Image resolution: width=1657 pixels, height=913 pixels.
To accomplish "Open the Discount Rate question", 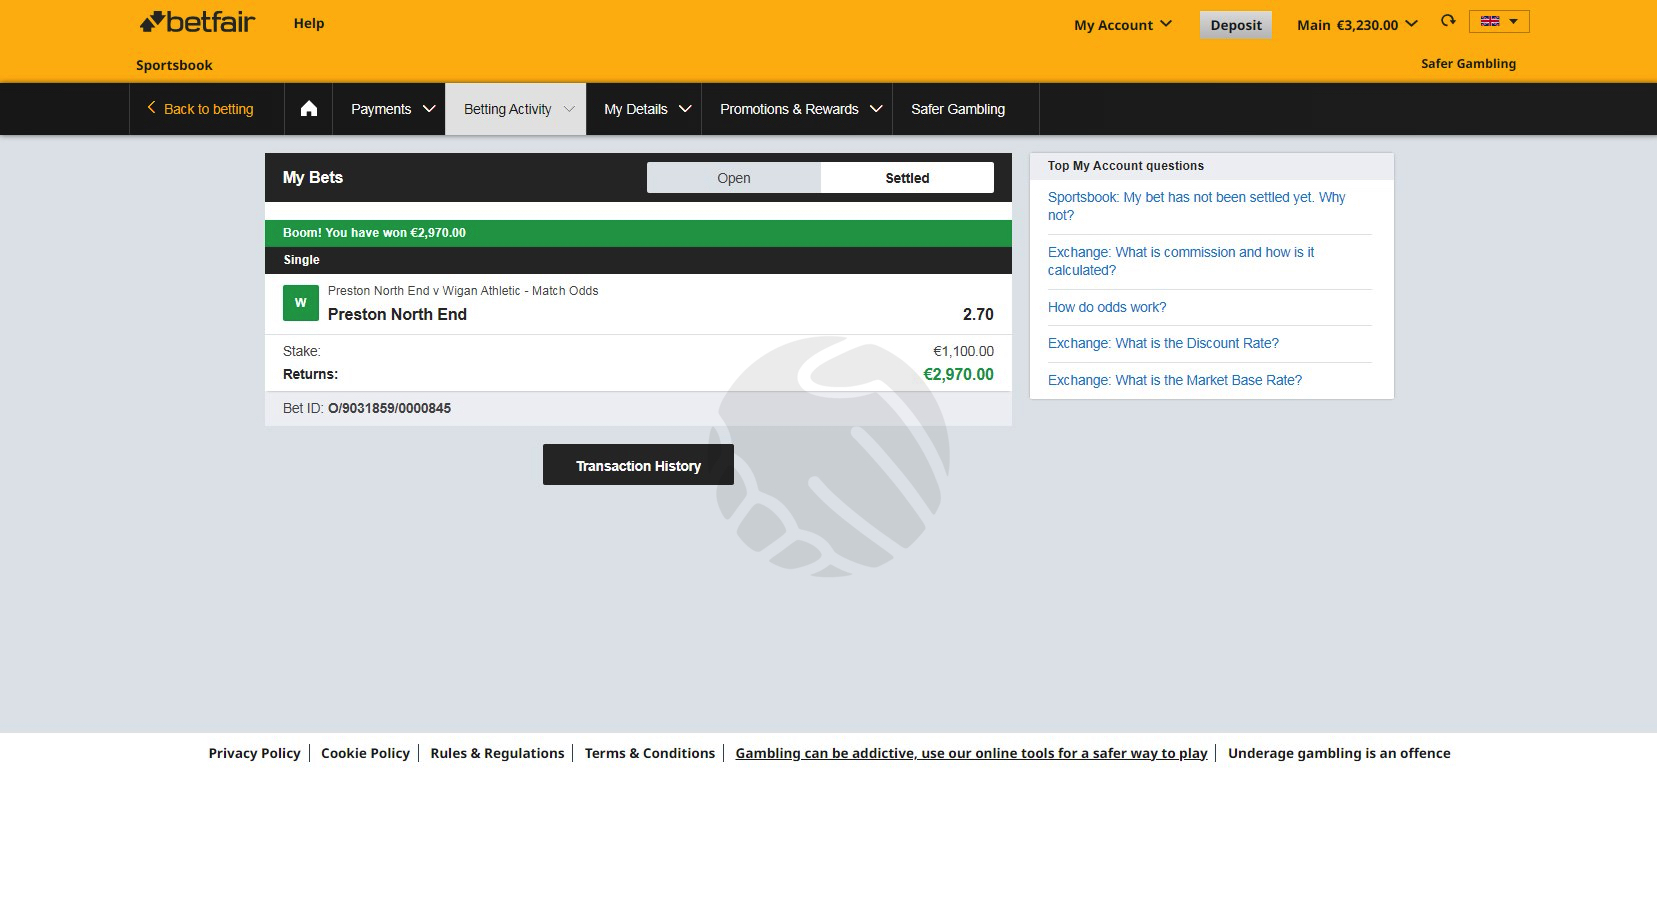I will pyautogui.click(x=1163, y=343).
